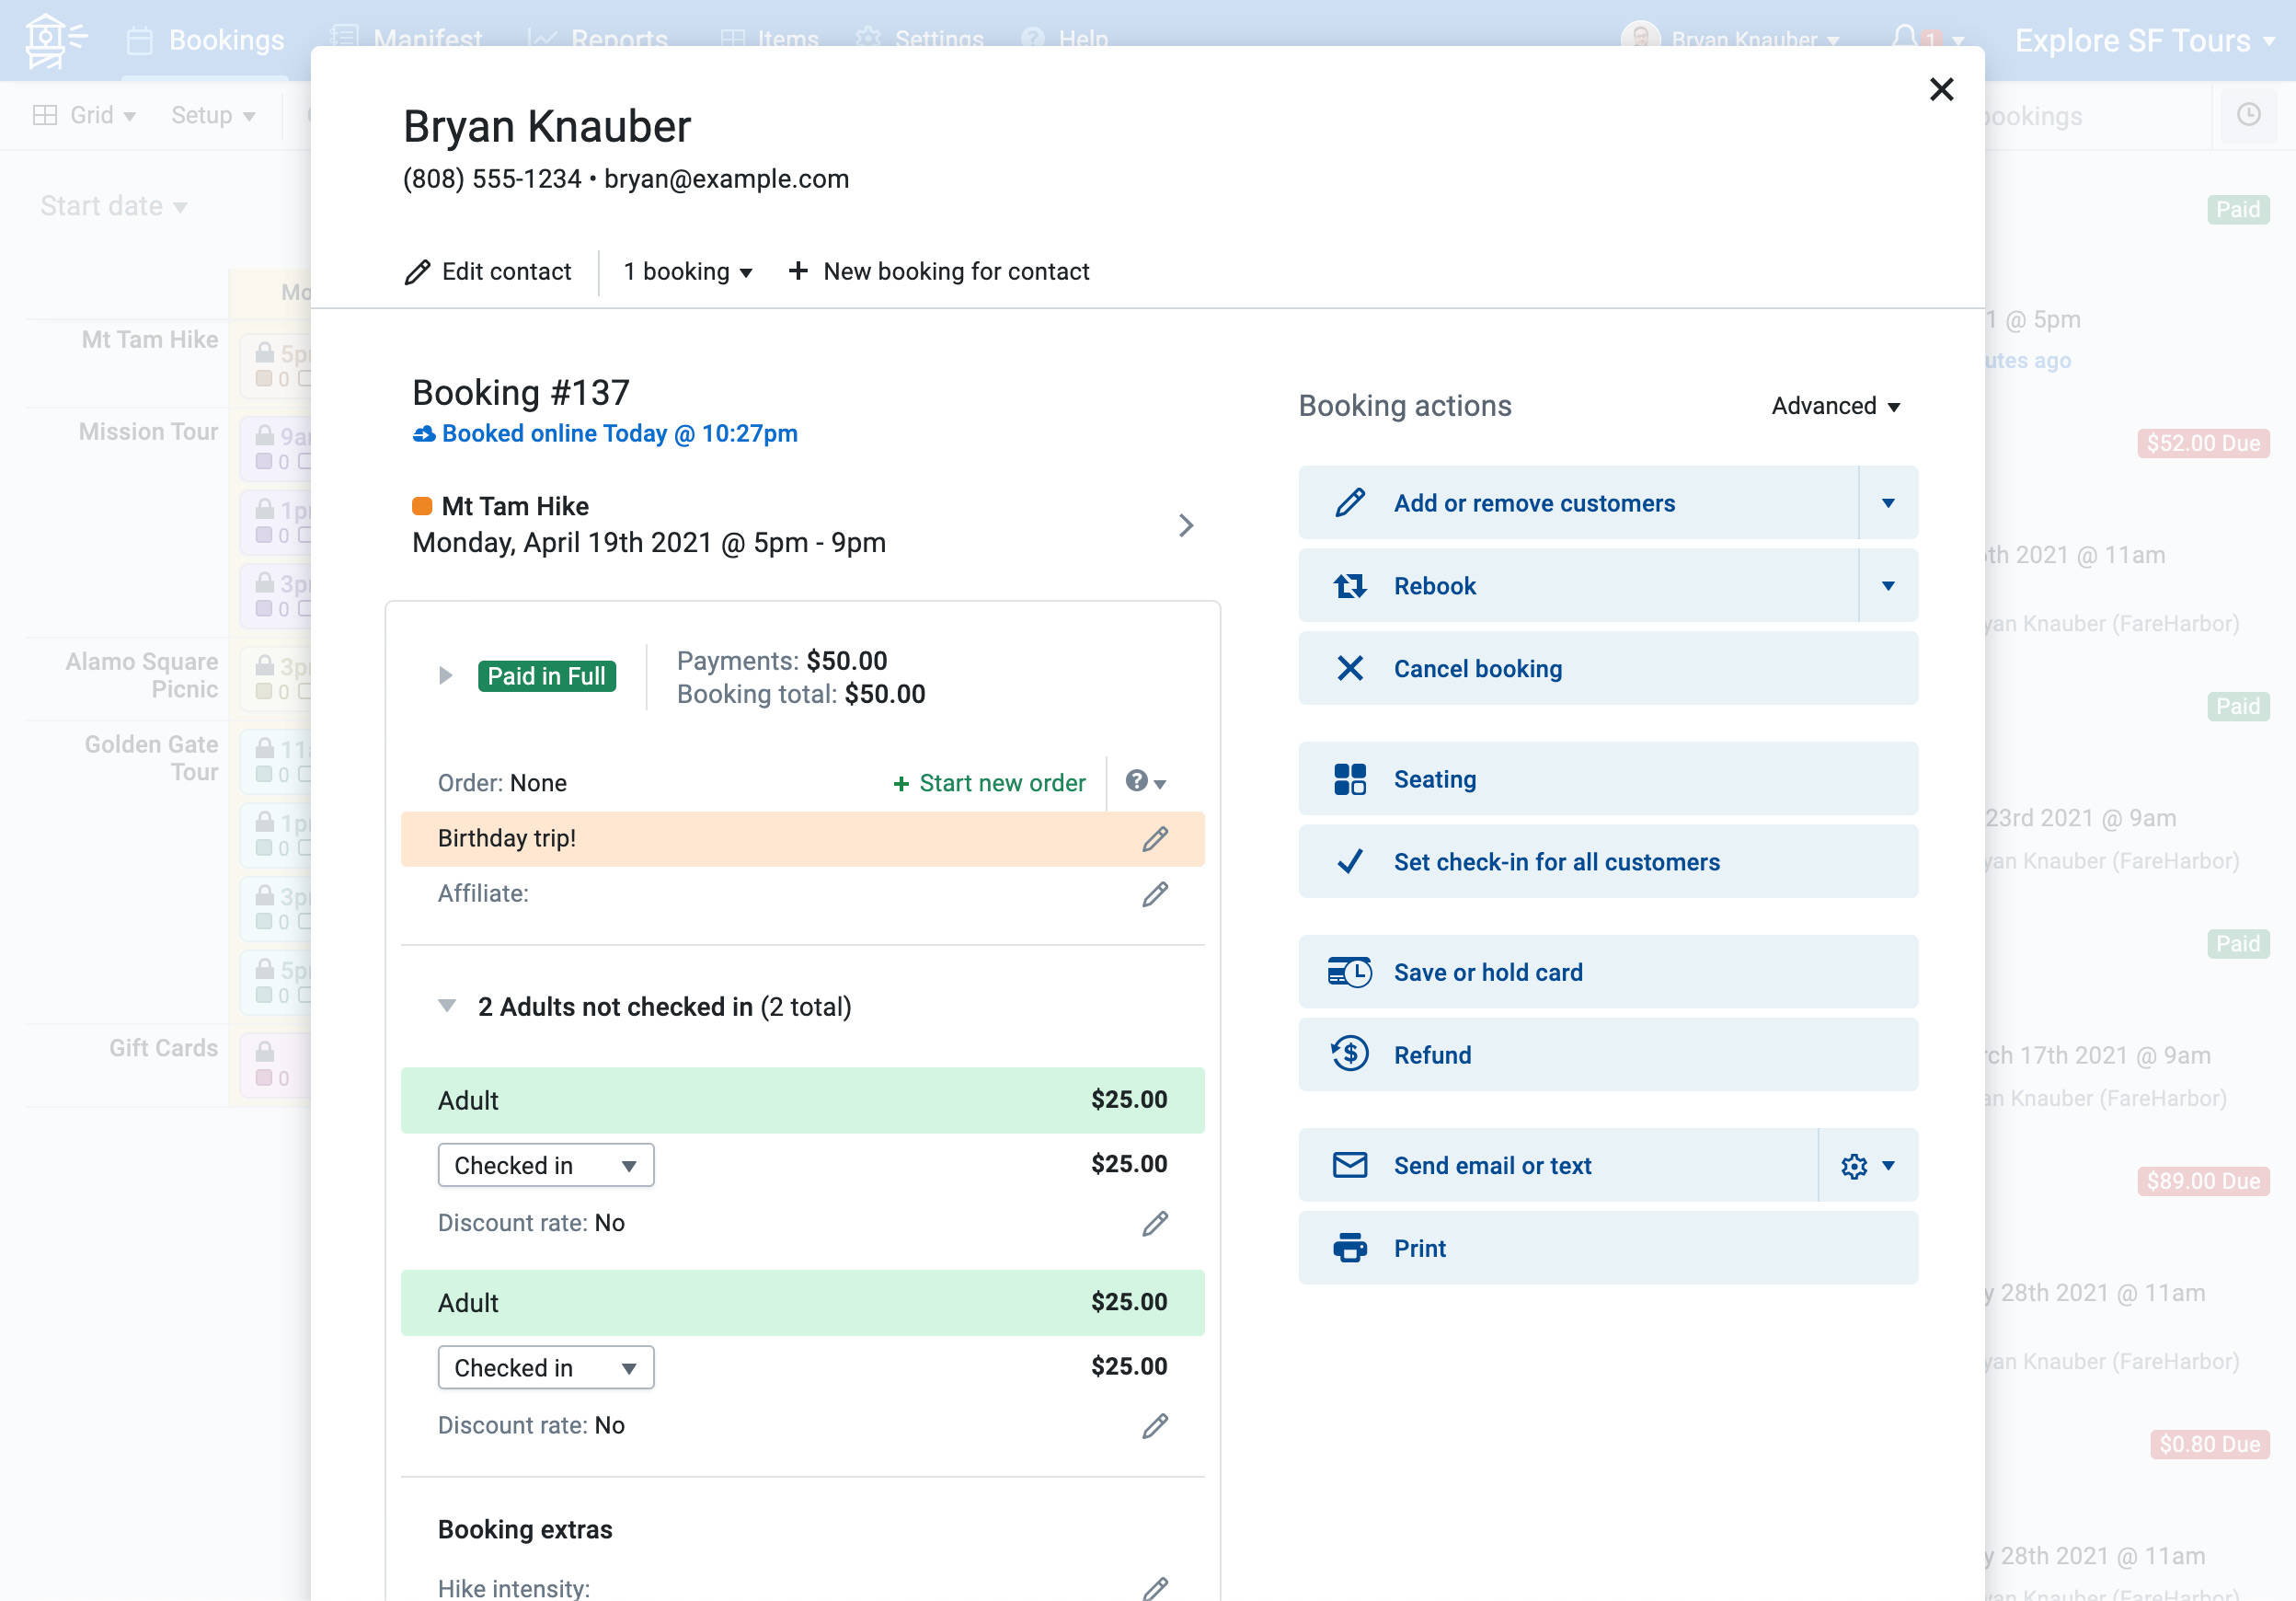Click the first green Adult row
Viewport: 2296px width, 1601px height.
(x=802, y=1100)
